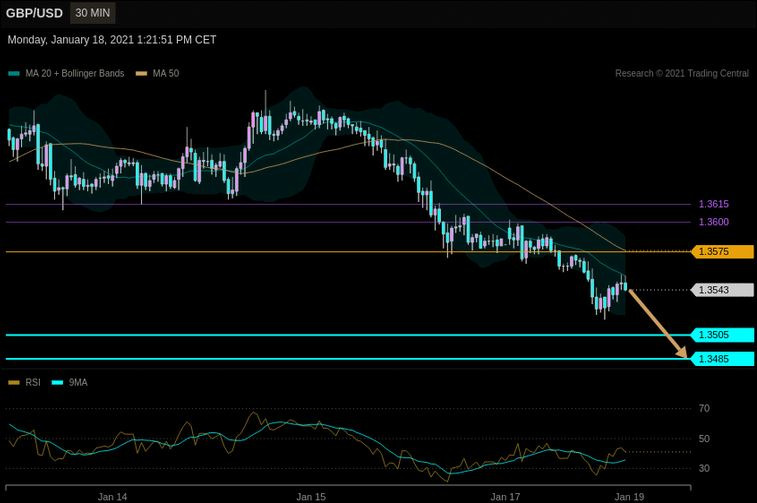The height and width of the screenshot is (503, 757).
Task: Click the cyan 1.3485 target price tag
Action: click(x=722, y=359)
